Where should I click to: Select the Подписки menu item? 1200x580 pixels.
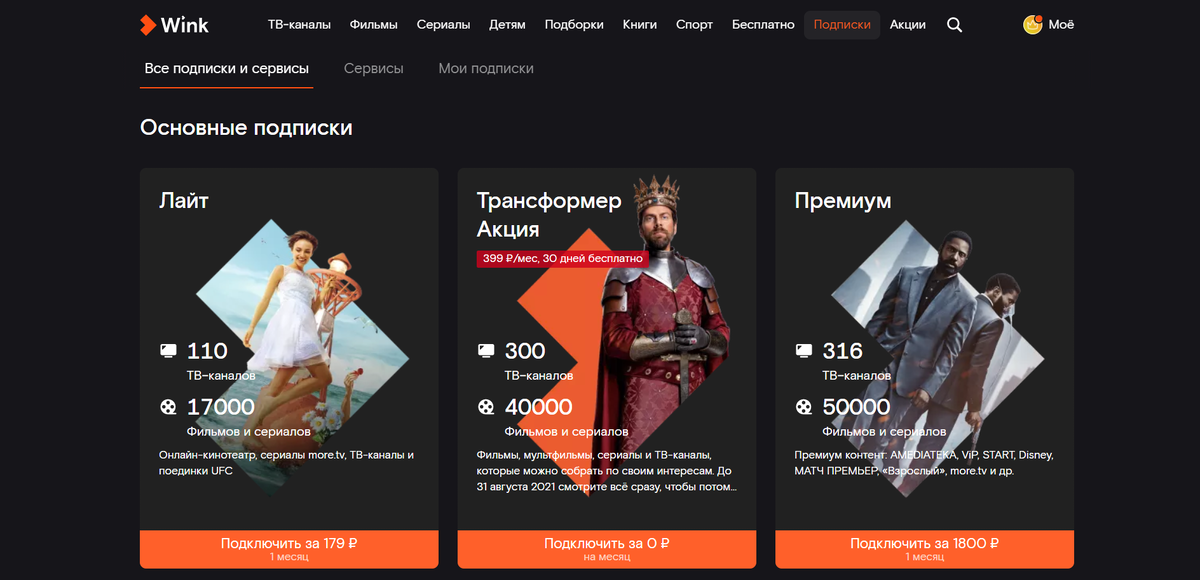pos(842,25)
